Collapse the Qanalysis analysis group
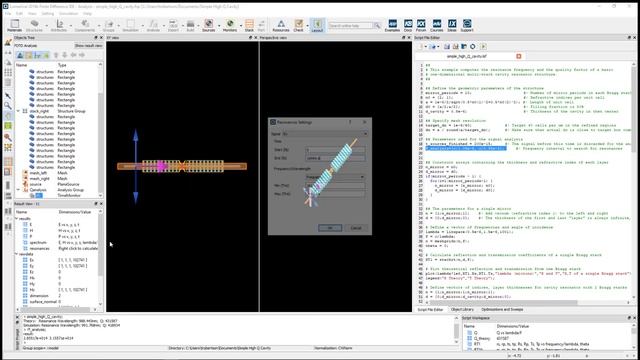Screen dimensions: 640x360 (x=18, y=190)
